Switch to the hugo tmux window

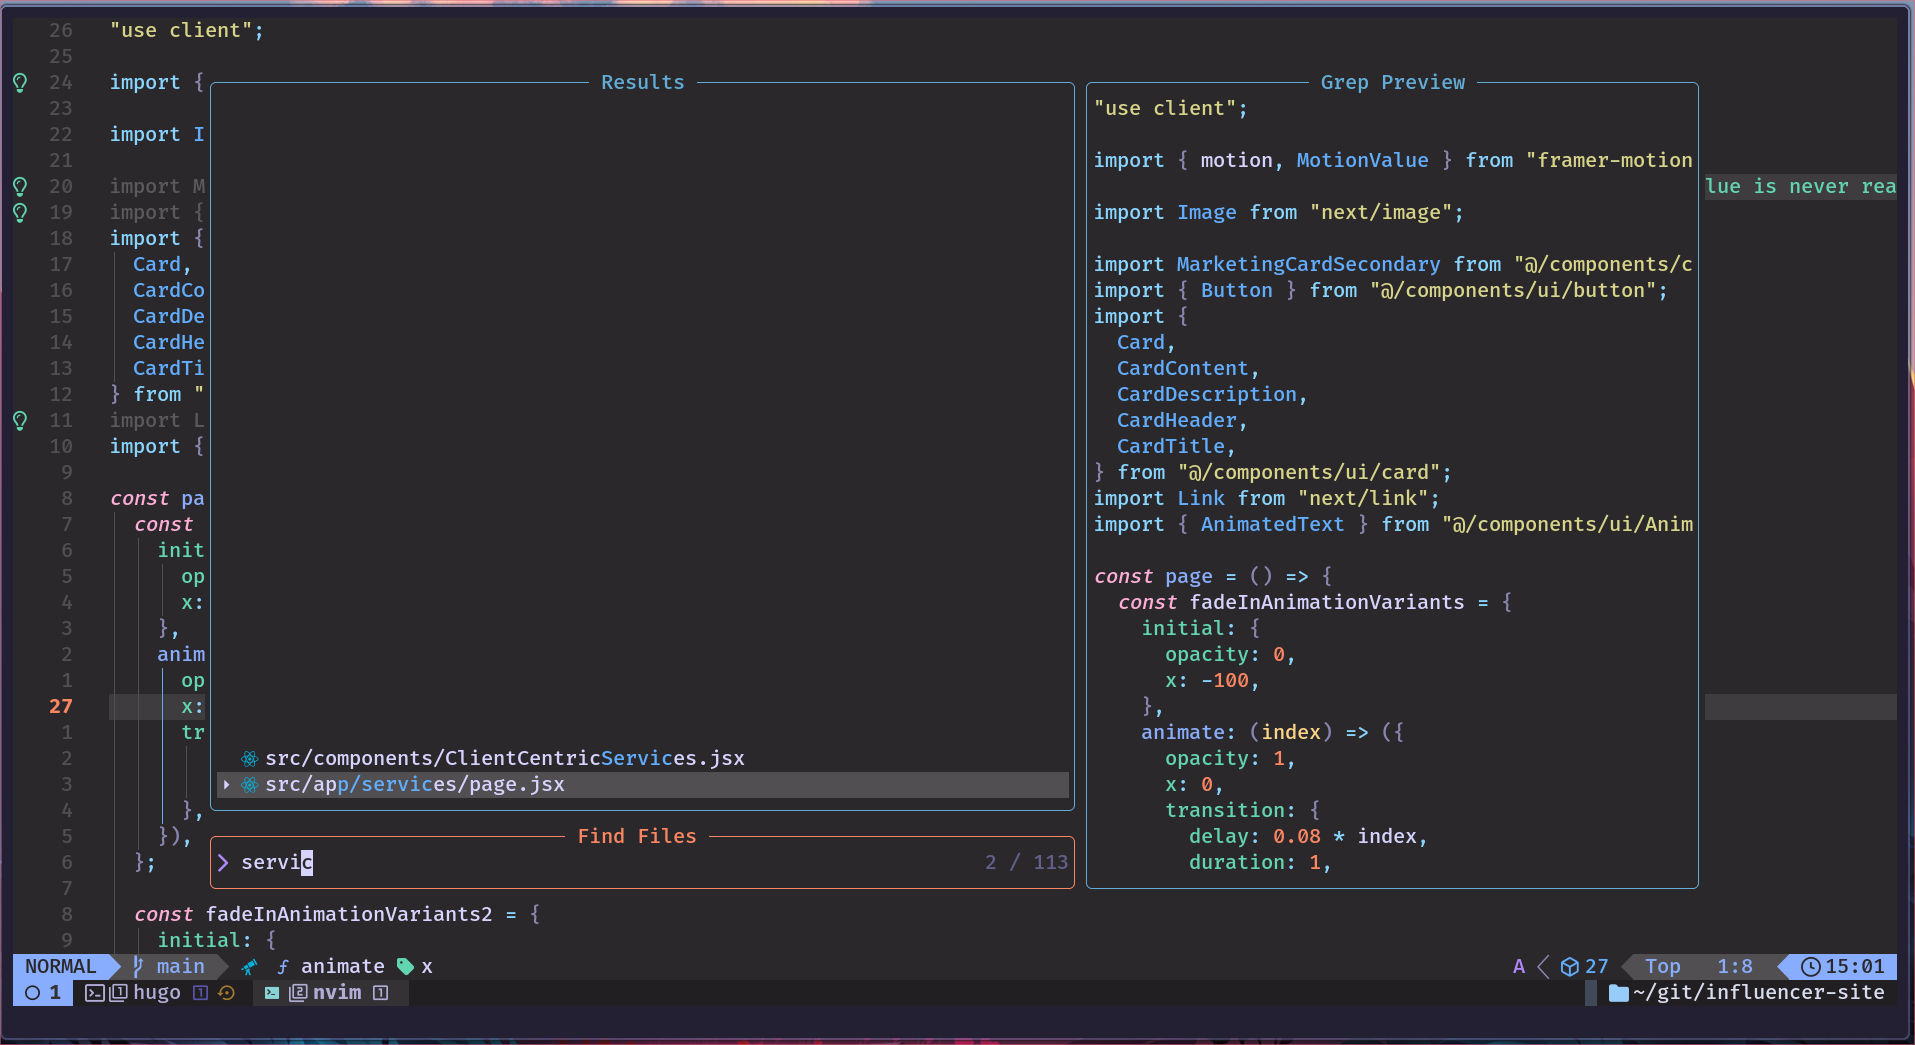click(156, 992)
